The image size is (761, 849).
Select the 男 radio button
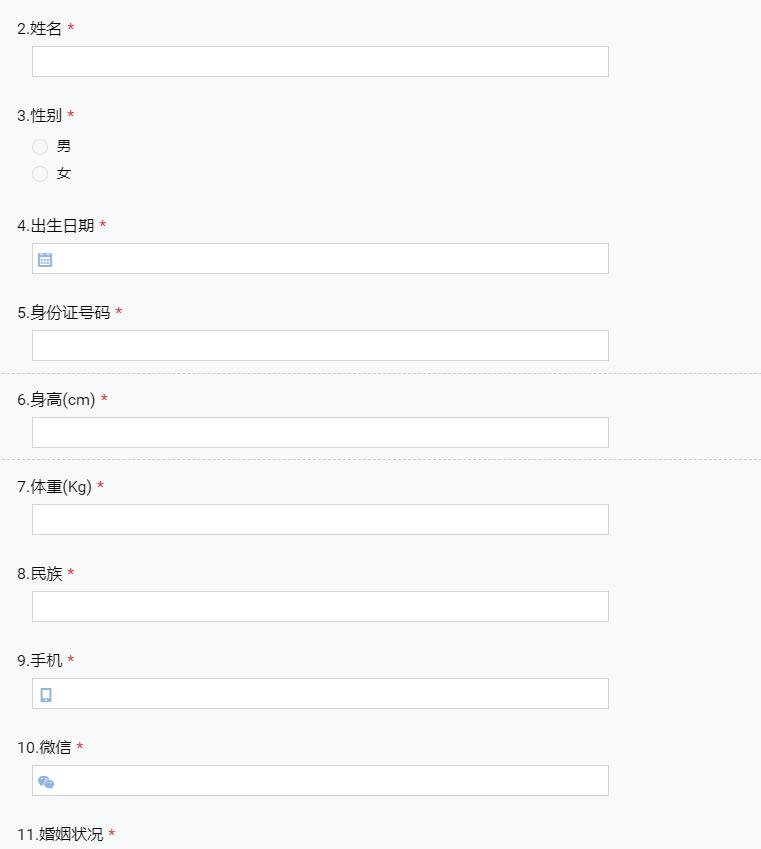pyautogui.click(x=40, y=147)
